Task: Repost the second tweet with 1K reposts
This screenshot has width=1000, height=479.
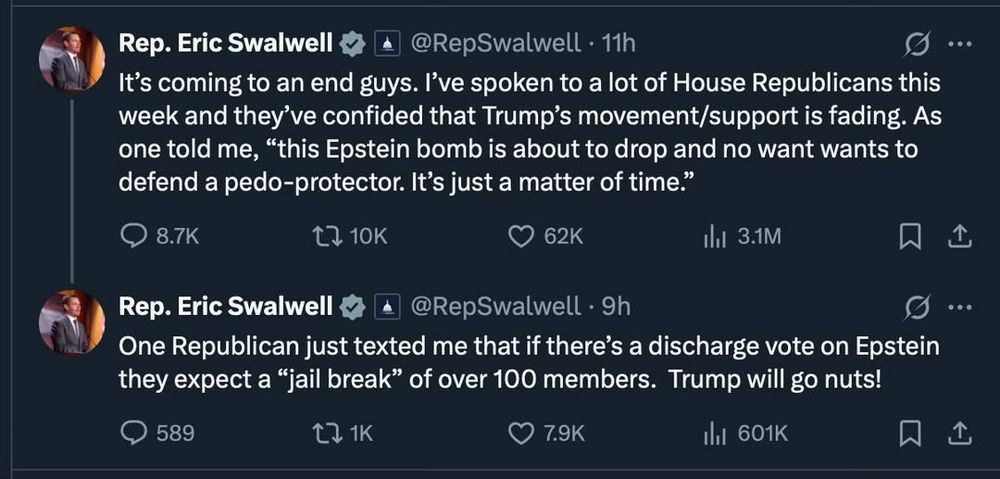Action: 321,432
